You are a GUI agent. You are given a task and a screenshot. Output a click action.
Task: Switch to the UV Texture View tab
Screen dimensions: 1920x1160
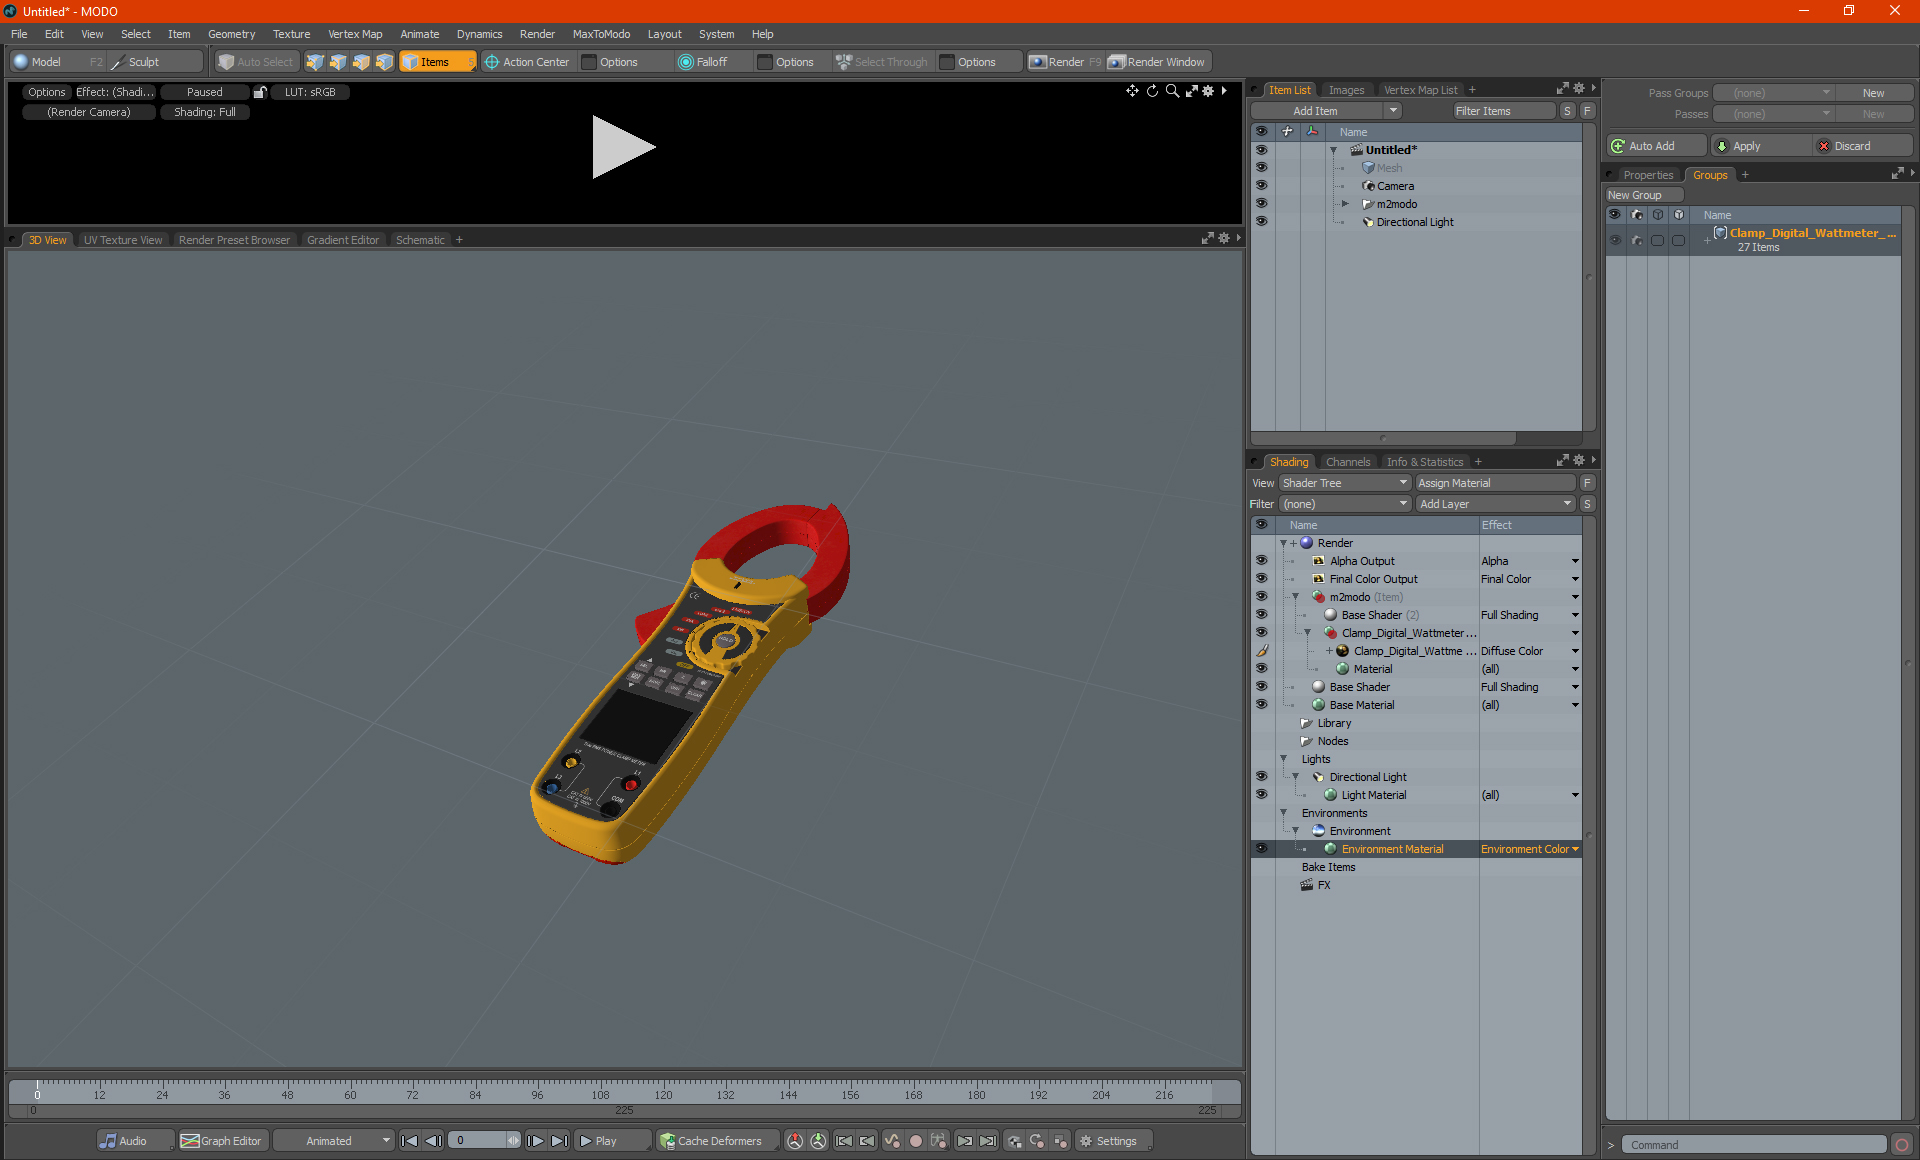[122, 240]
